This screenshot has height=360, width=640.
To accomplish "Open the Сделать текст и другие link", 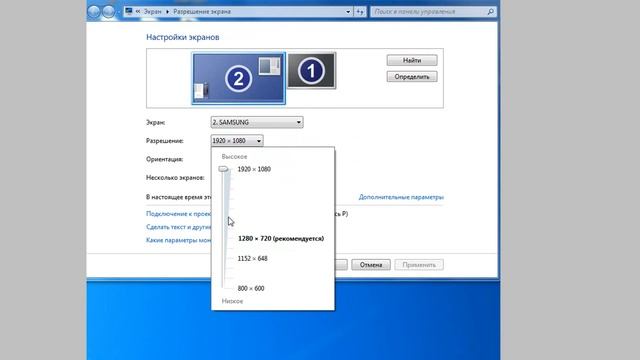I will 179,227.
